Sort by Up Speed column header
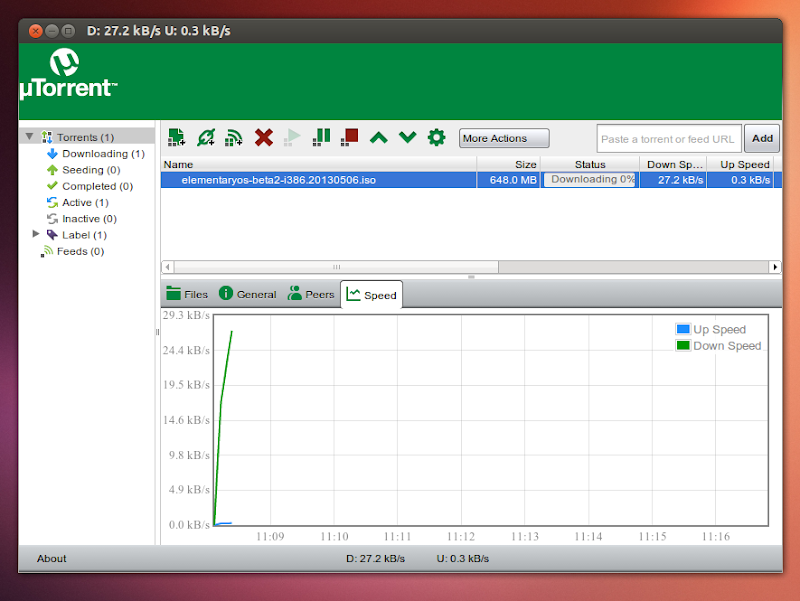The image size is (800, 601). pyautogui.click(x=741, y=164)
